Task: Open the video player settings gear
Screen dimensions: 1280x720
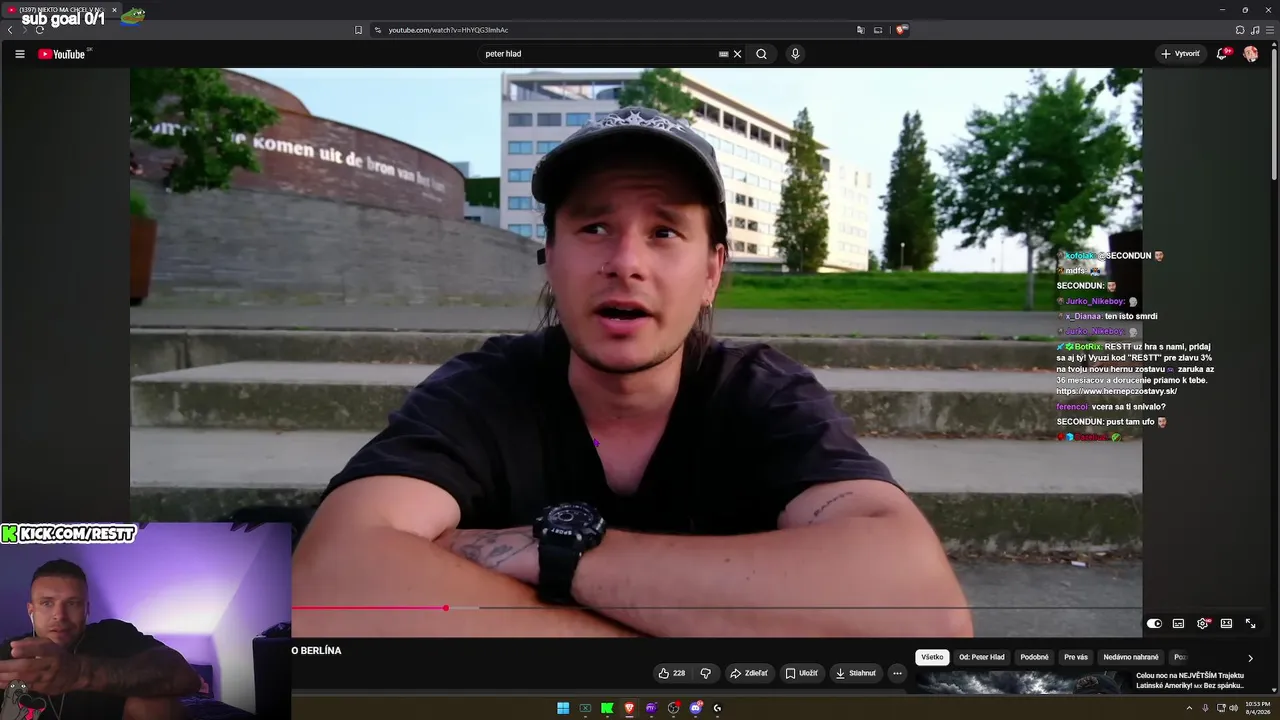Action: tap(1203, 624)
